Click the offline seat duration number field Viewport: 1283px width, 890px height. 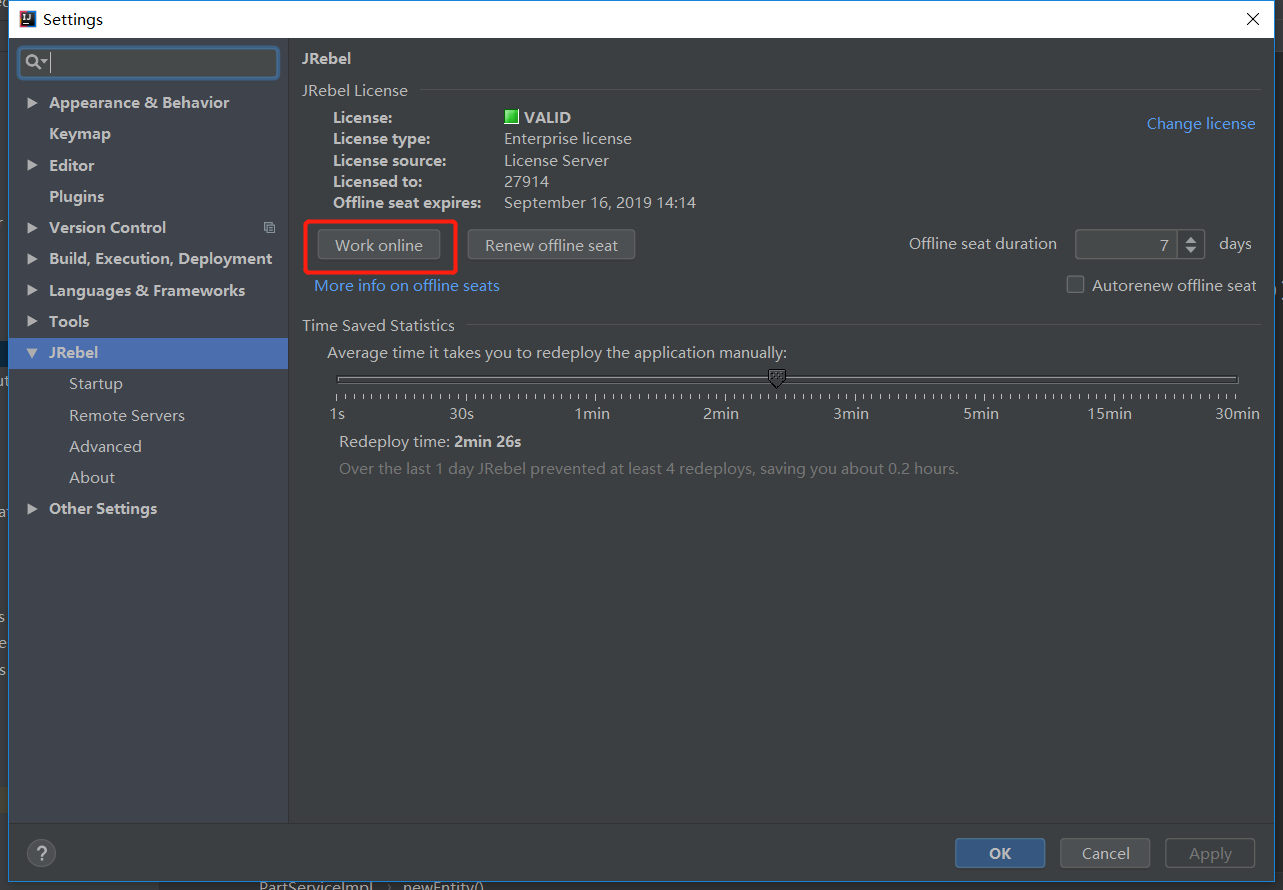click(x=1127, y=245)
